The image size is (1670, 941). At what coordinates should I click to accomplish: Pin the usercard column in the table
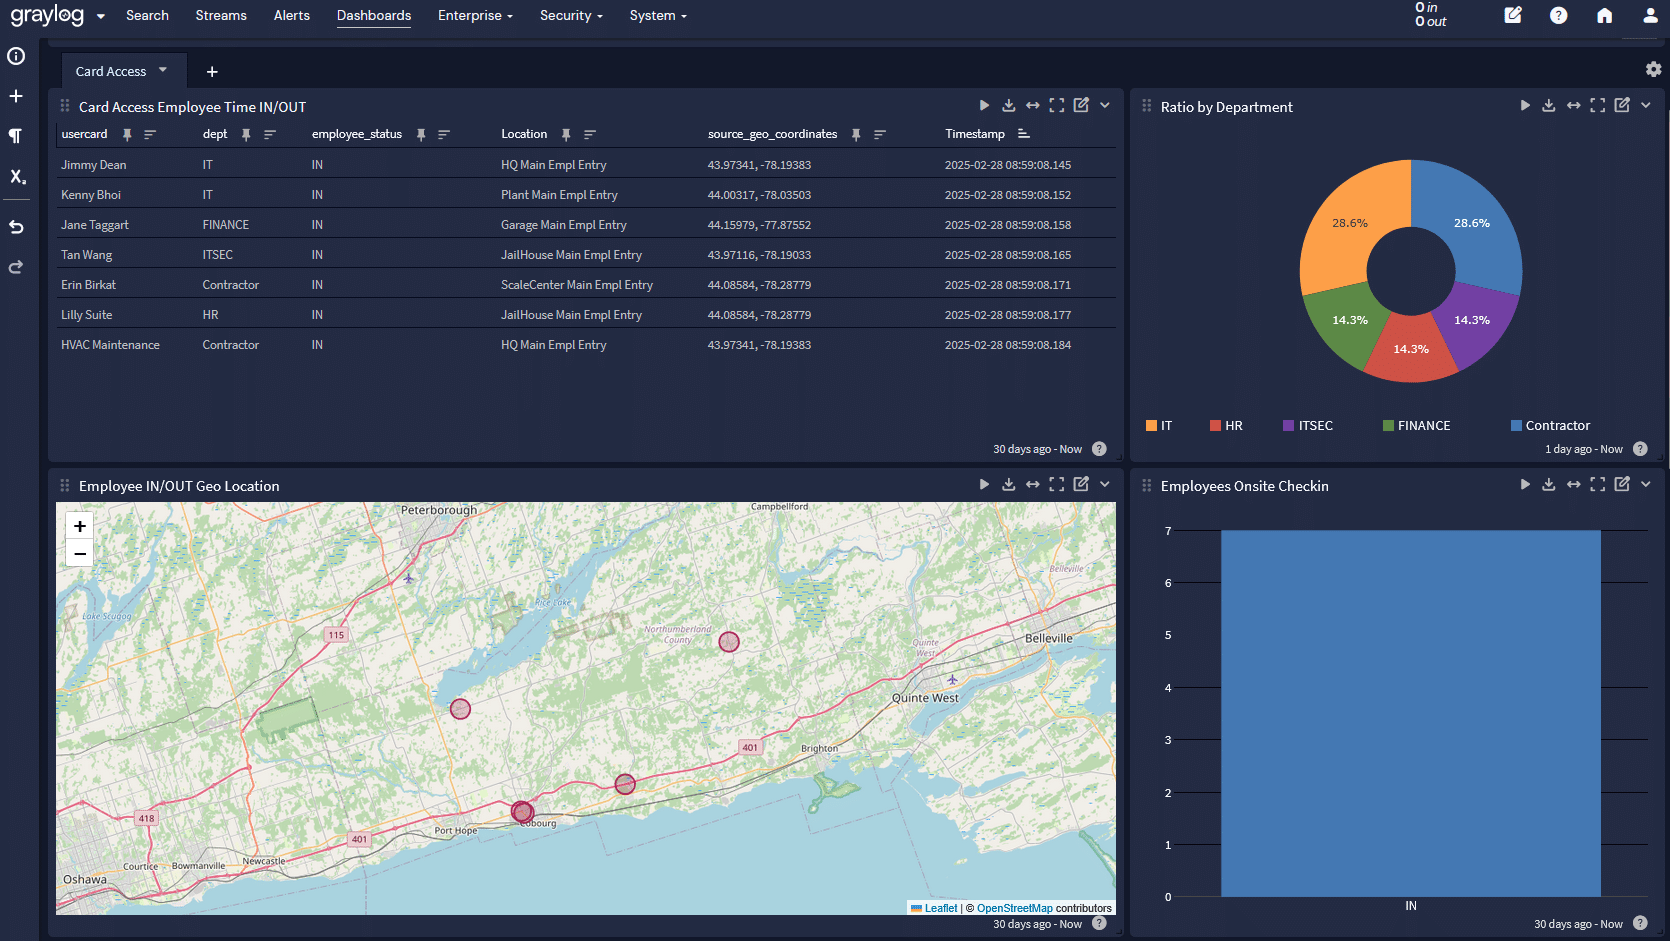pyautogui.click(x=127, y=133)
